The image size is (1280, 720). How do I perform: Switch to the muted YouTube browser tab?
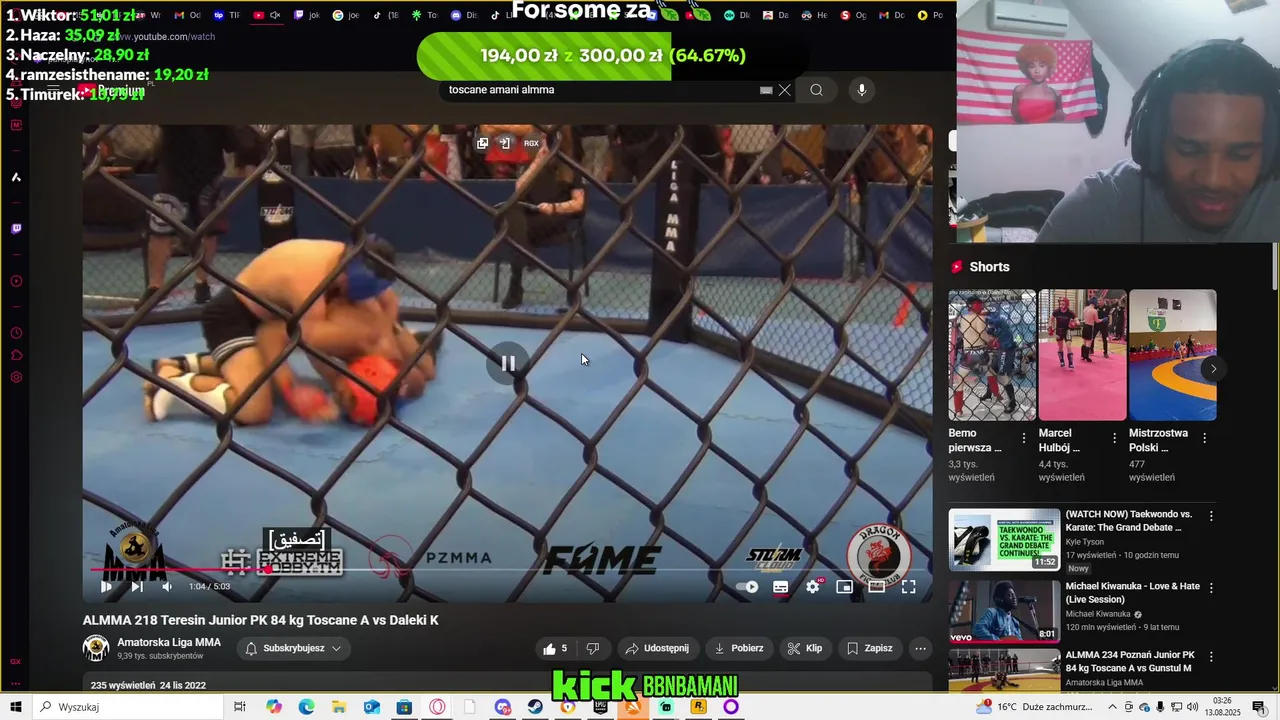pos(266,16)
